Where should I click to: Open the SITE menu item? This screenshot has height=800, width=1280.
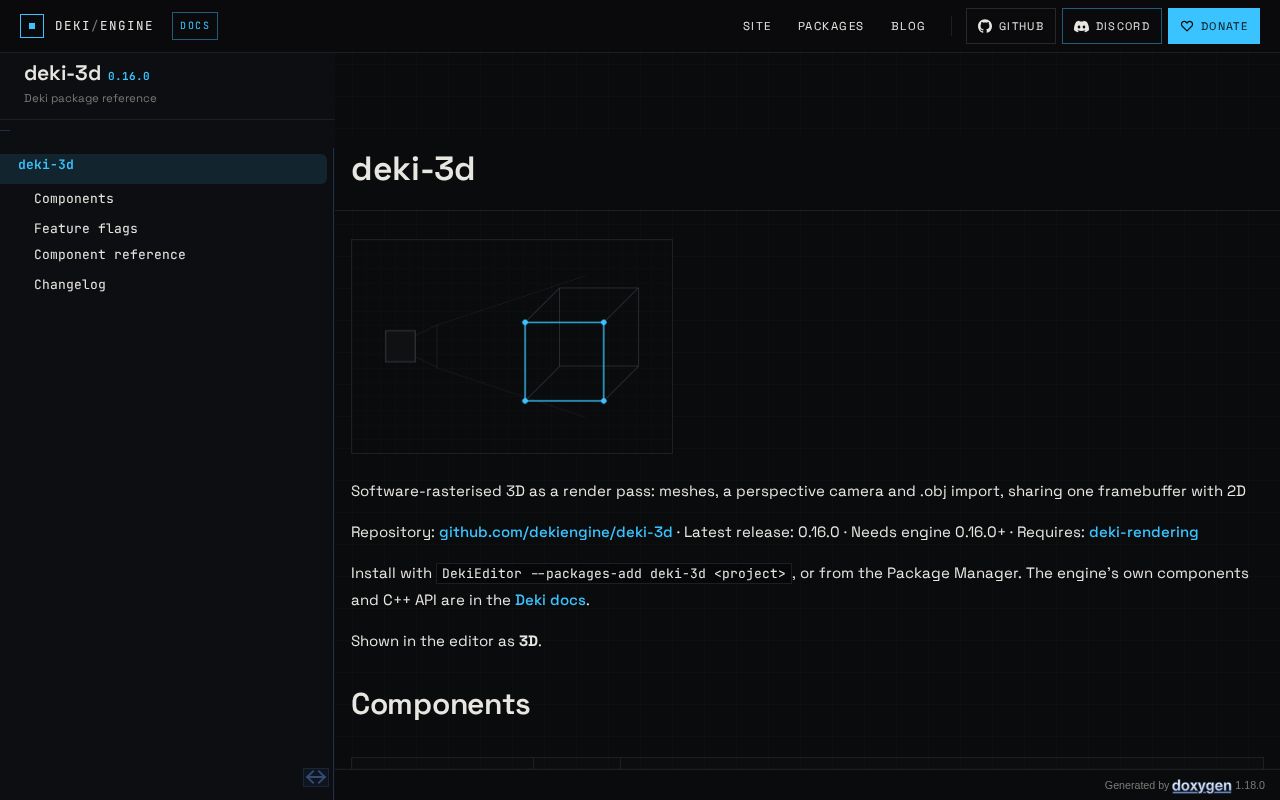point(757,26)
